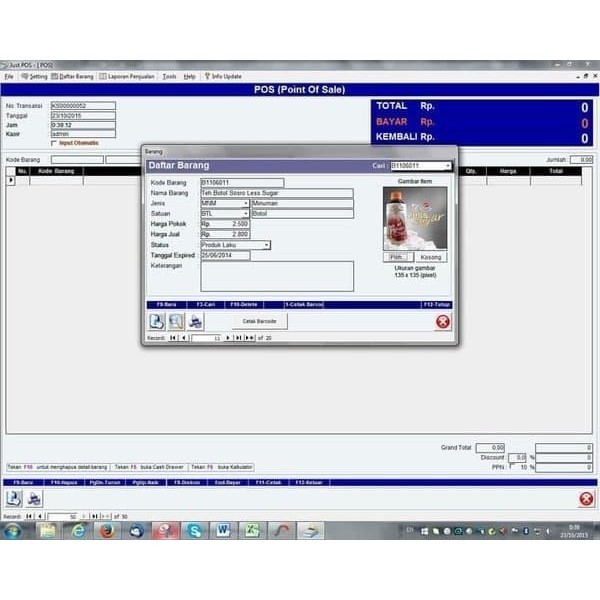Open File Explorer from the taskbar
The width and height of the screenshot is (600, 600).
click(49, 531)
